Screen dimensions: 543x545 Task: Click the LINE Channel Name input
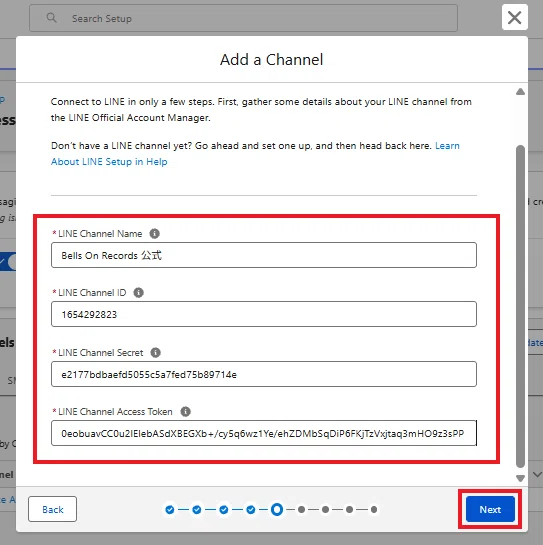tap(264, 255)
